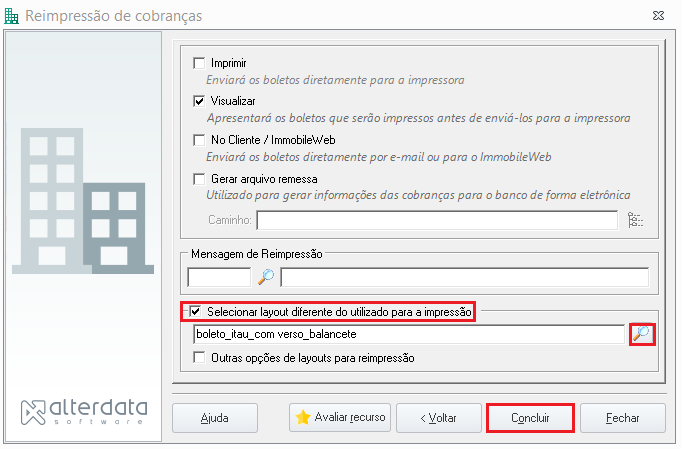682x449 pixels.
Task: Tick No Cliente / ImmobileWeb checkbox
Action: 199,140
